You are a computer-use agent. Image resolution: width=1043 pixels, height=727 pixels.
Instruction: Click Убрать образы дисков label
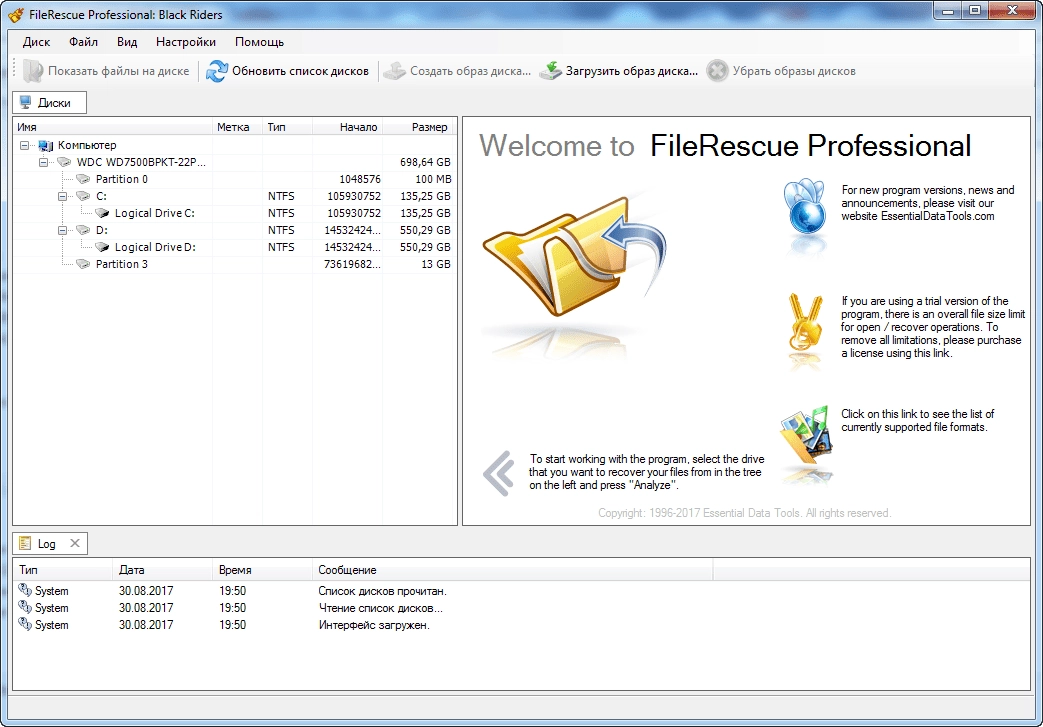point(794,71)
